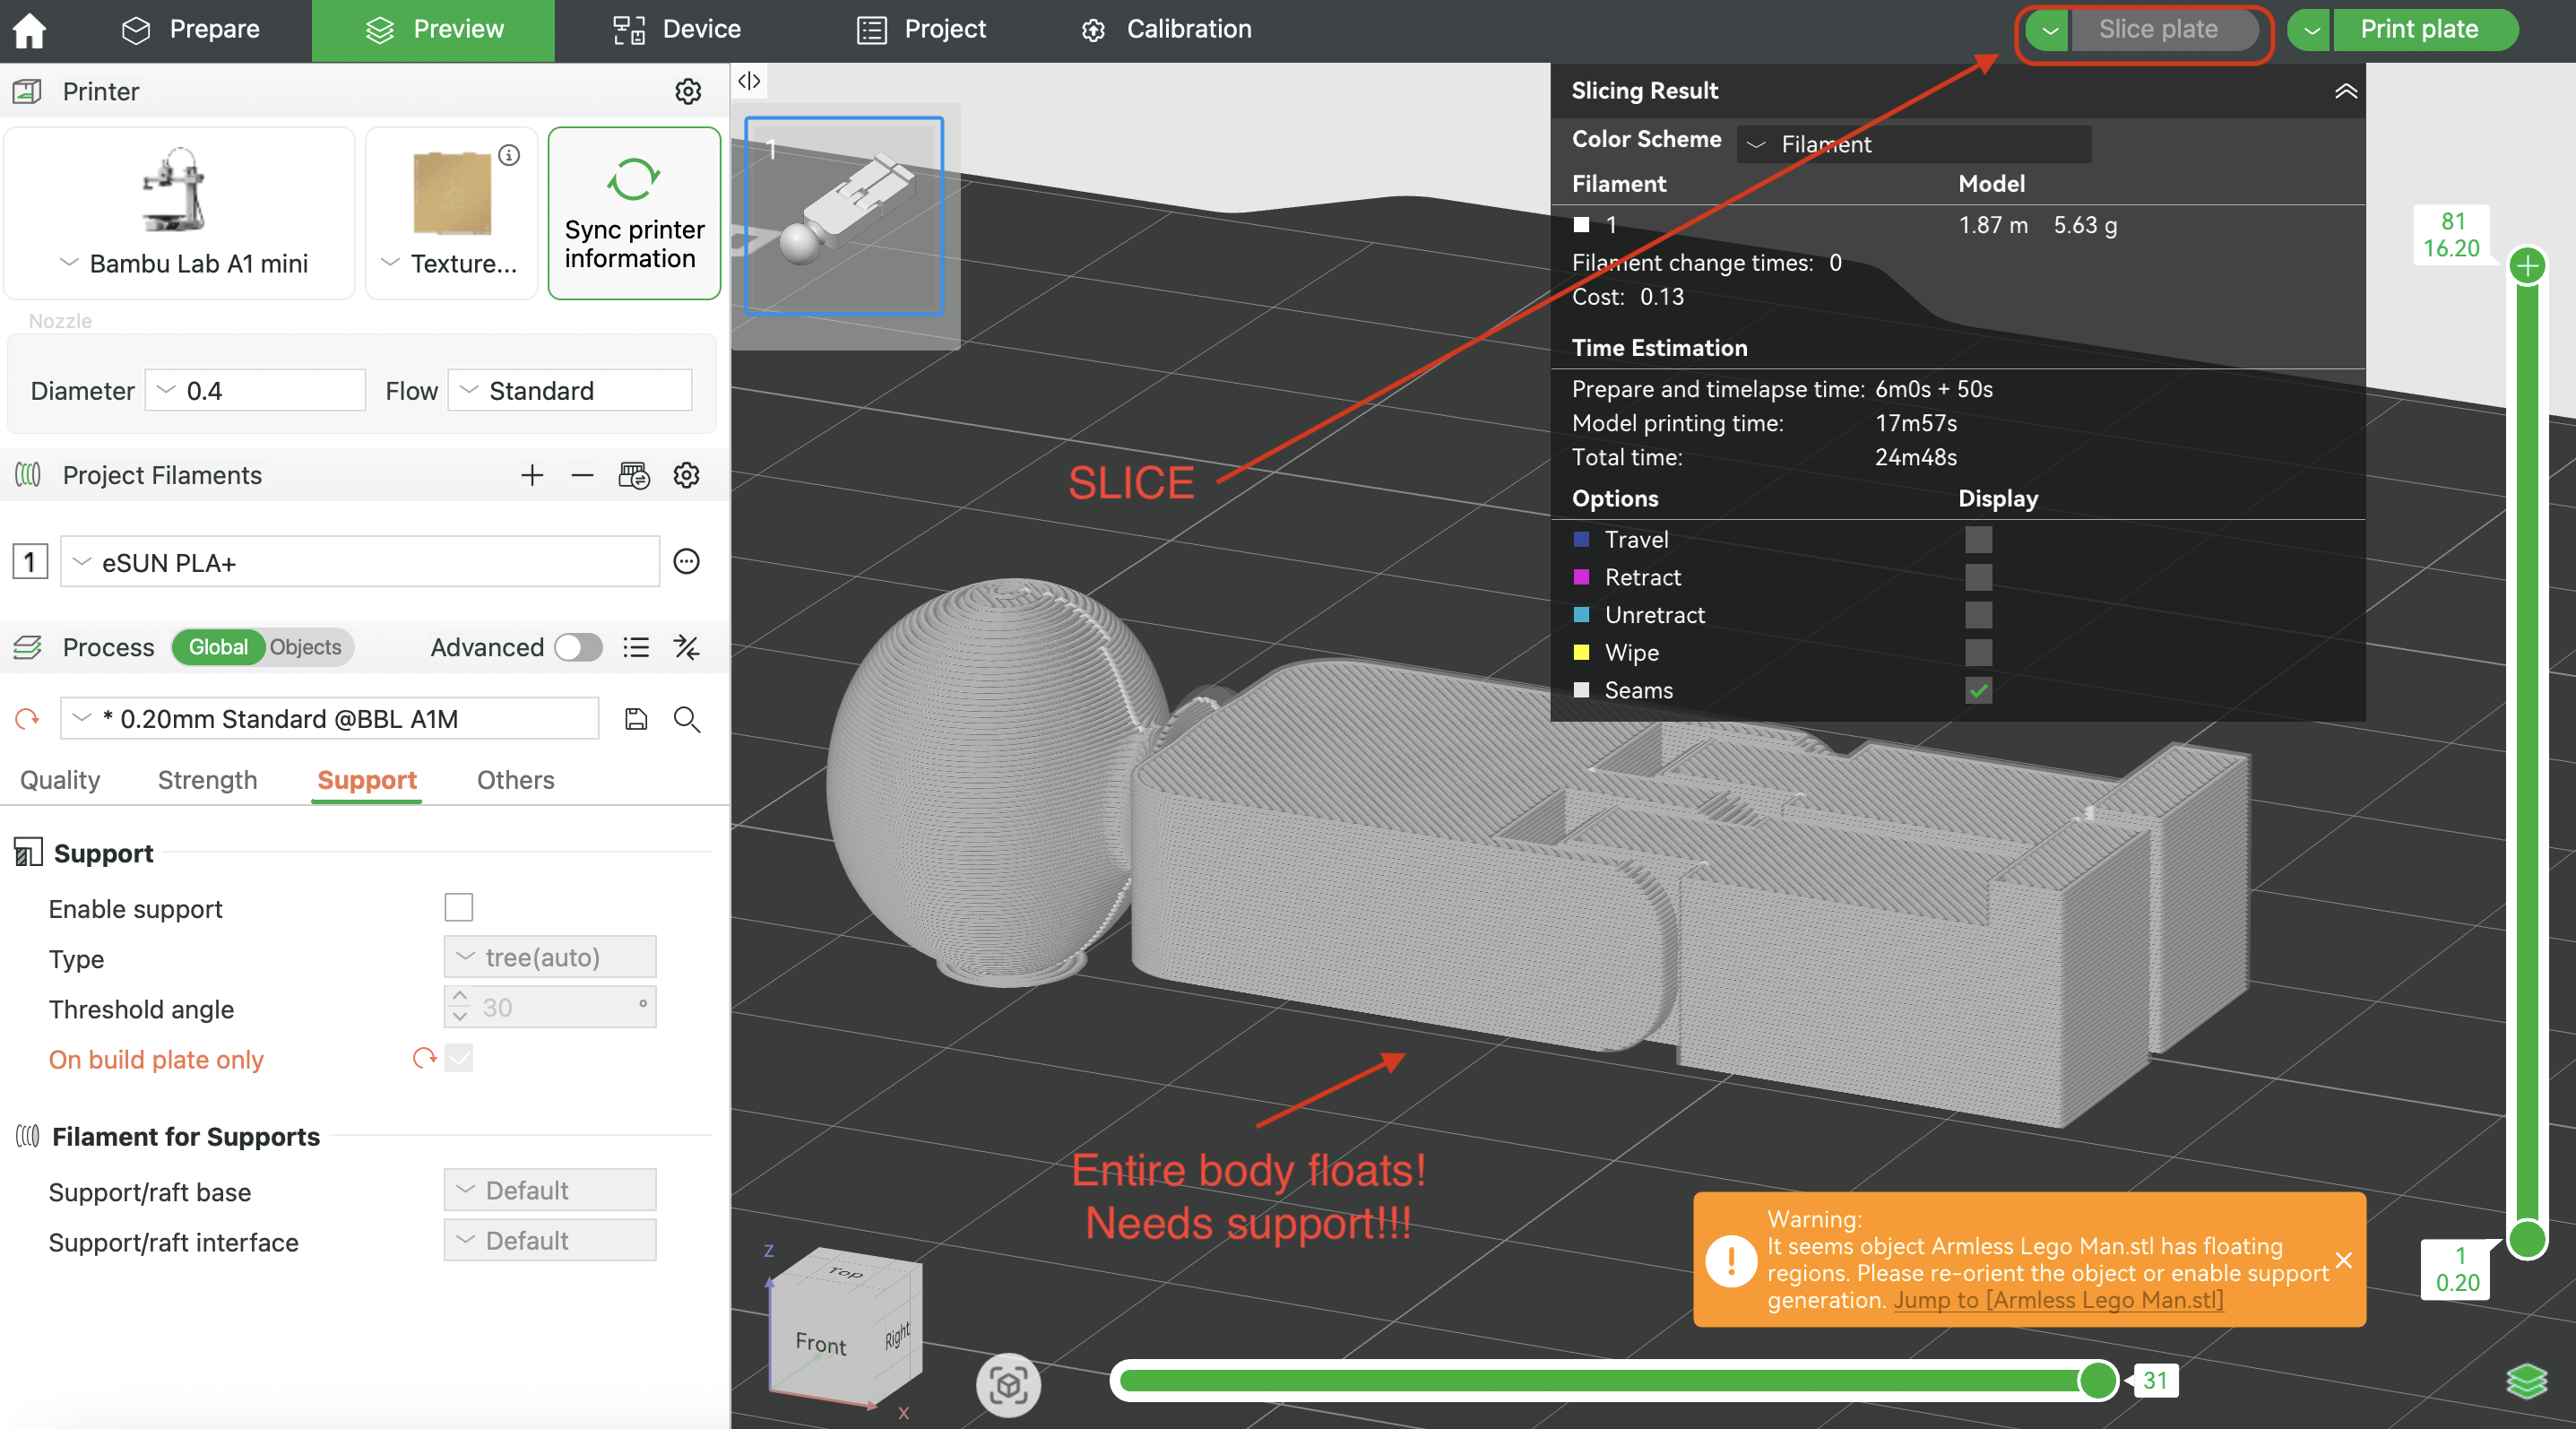Open the nozzle Diameter dropdown
2576x1429 pixels.
[255, 390]
